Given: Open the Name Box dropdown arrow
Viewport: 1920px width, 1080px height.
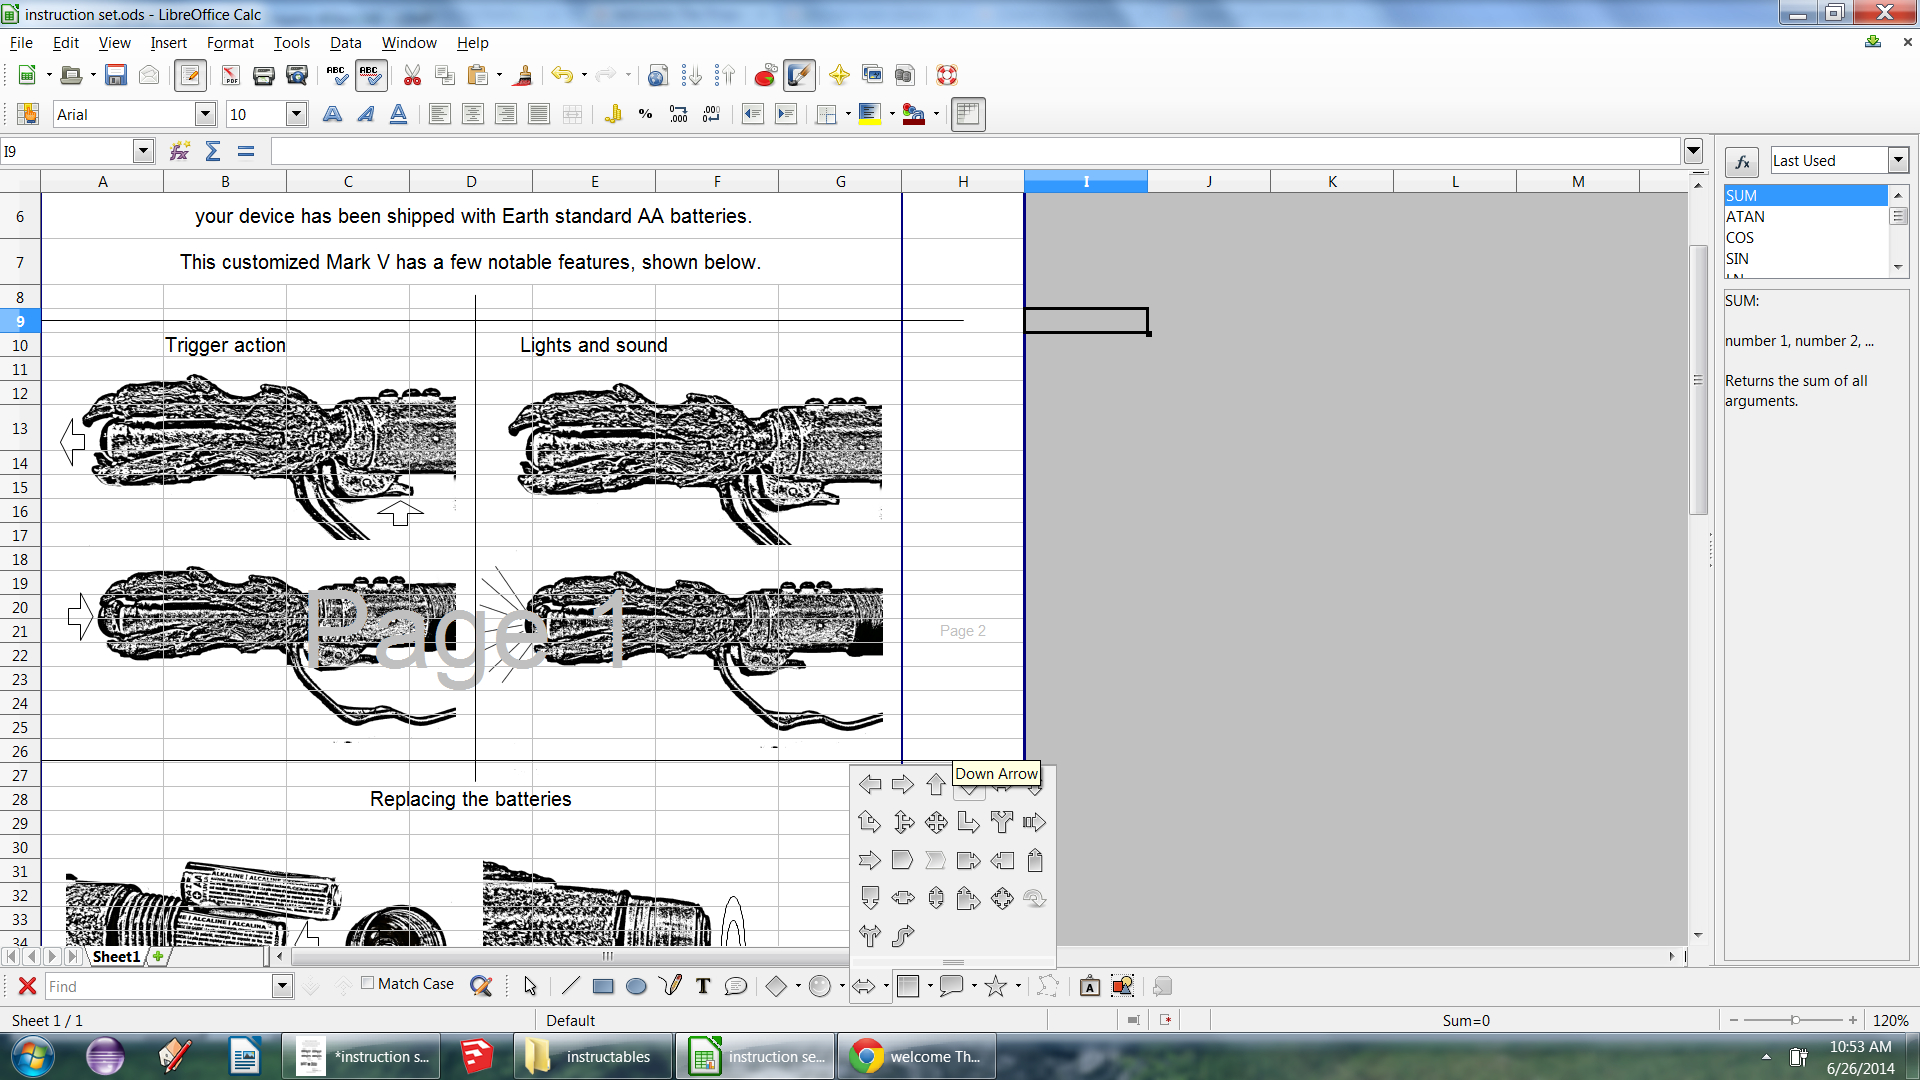Looking at the screenshot, I should 143,151.
